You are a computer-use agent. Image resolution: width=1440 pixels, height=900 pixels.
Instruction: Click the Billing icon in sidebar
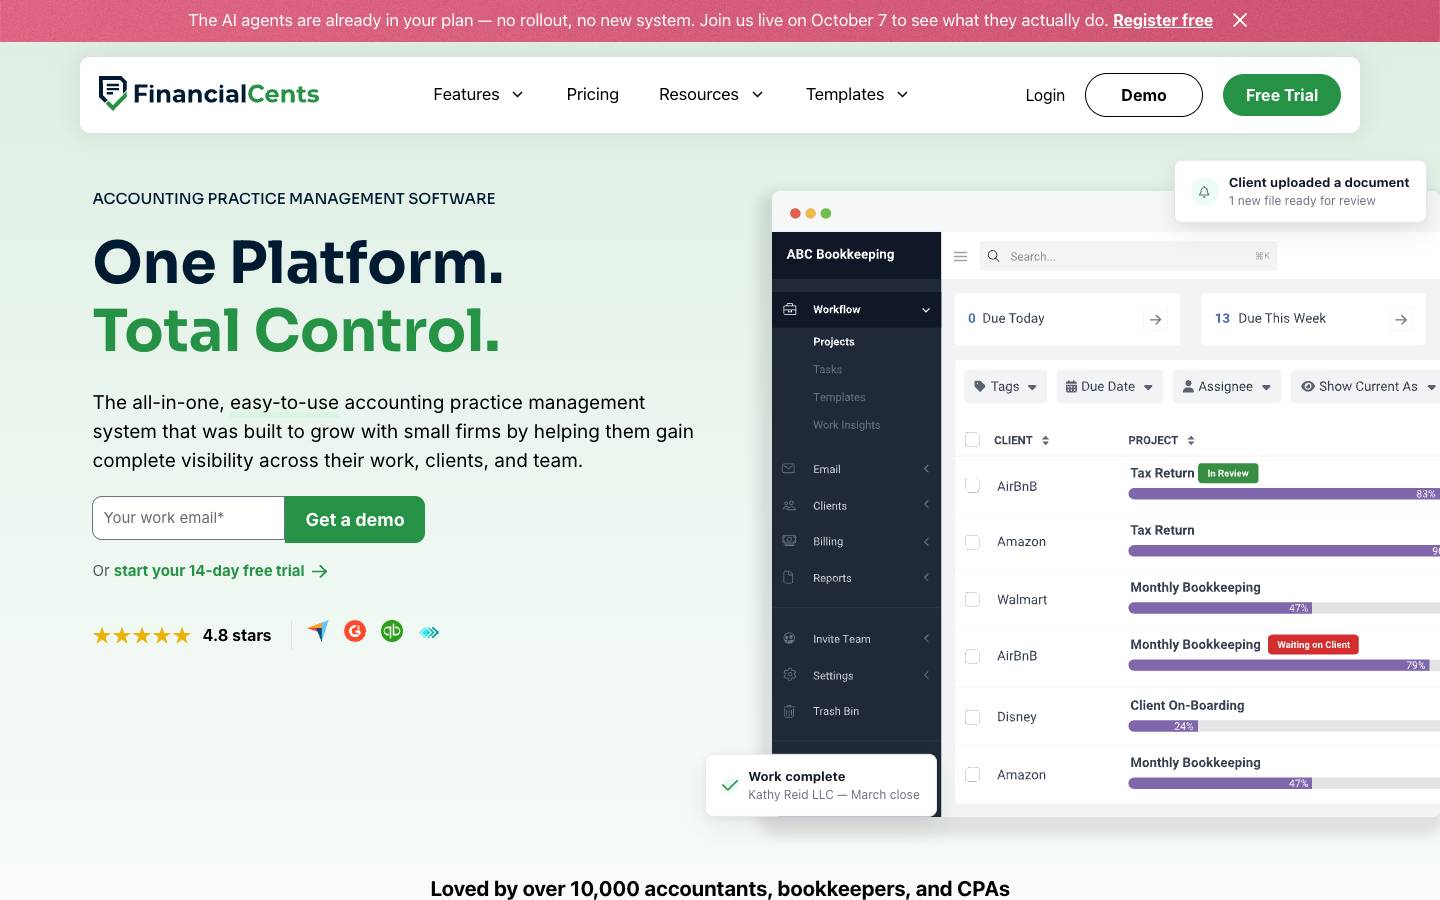coord(789,541)
